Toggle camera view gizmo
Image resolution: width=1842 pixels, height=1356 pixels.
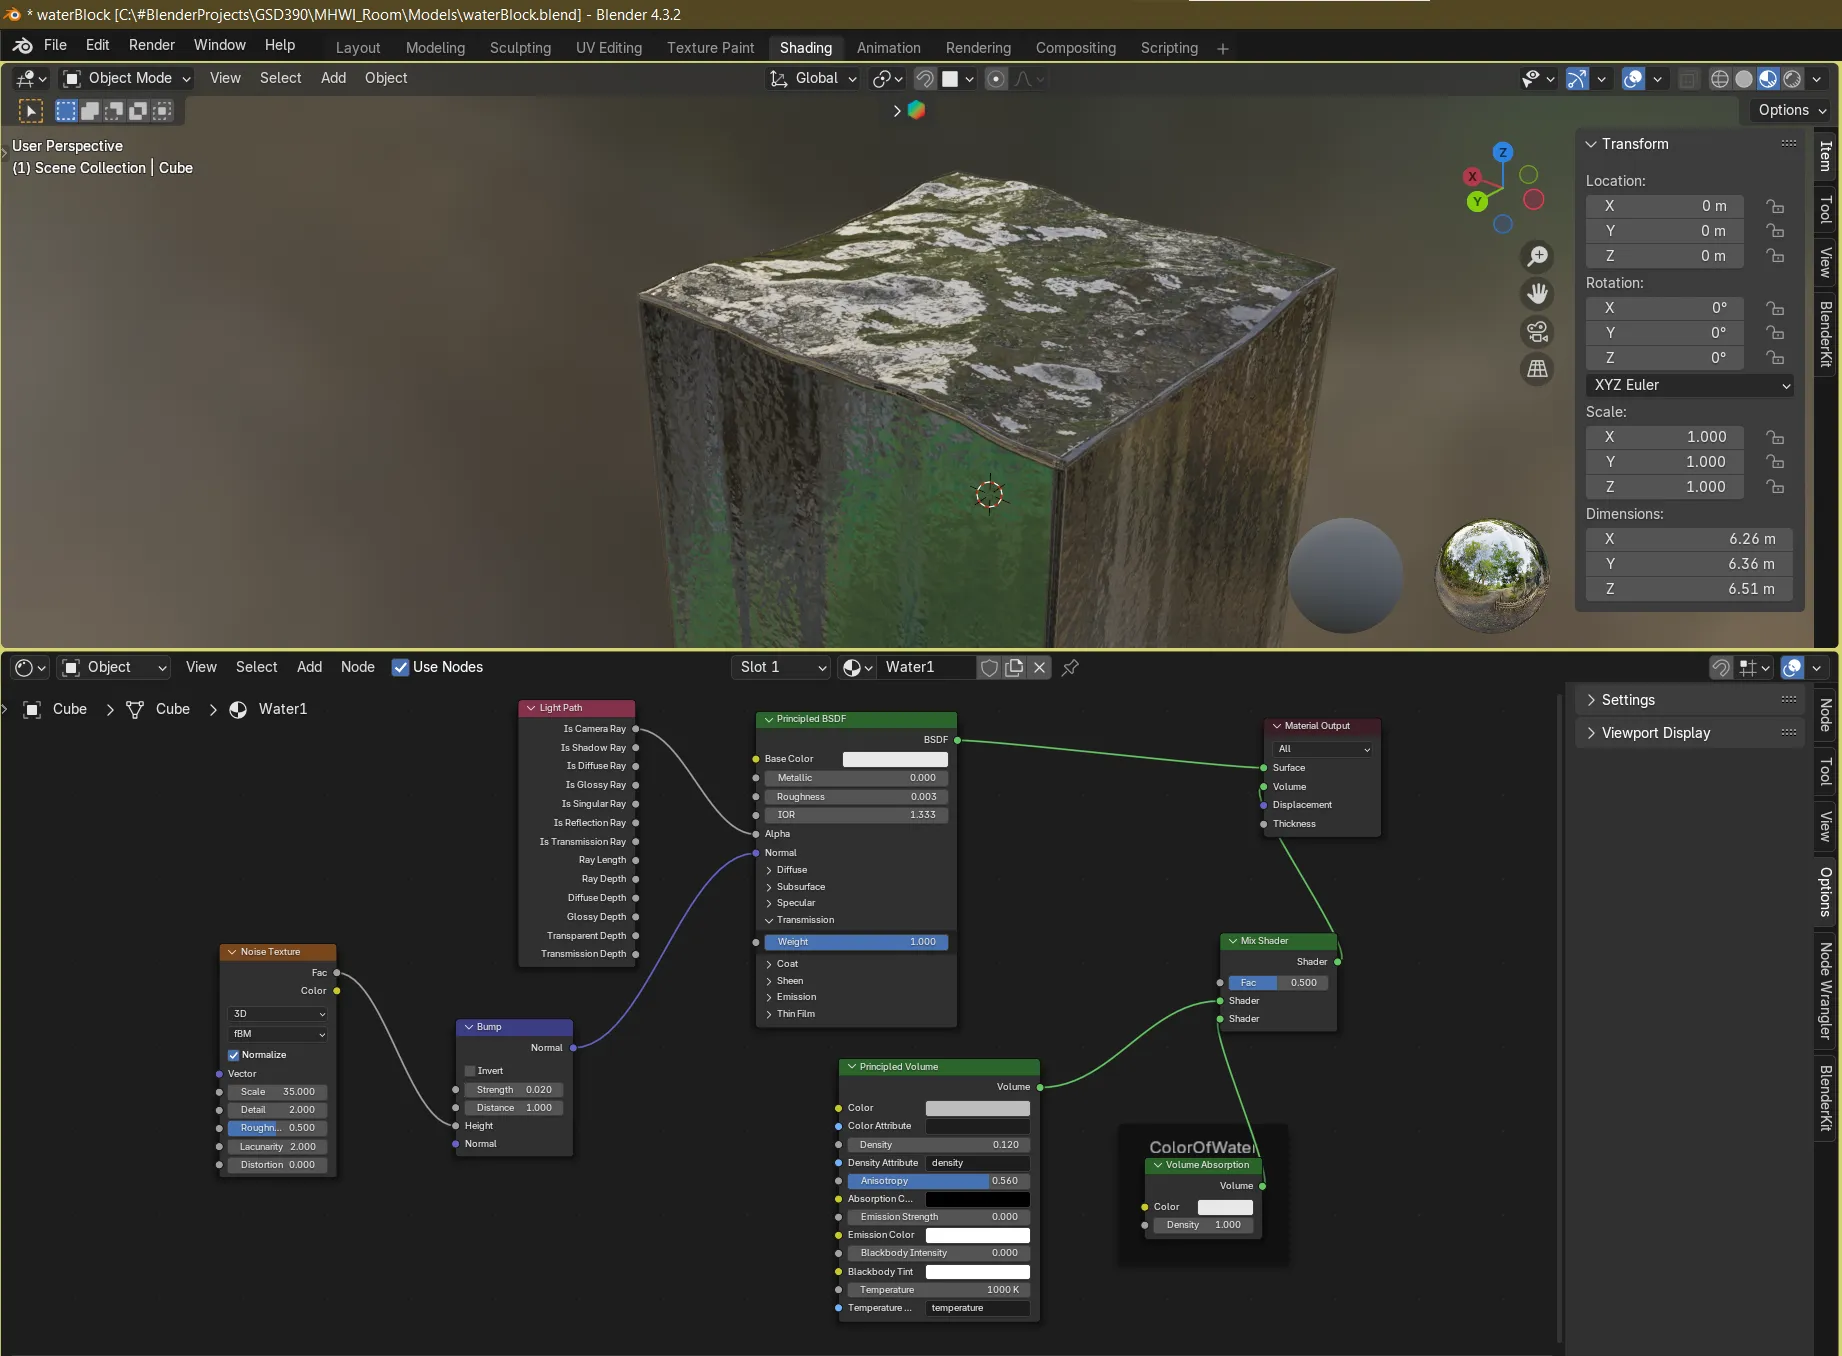(x=1537, y=331)
